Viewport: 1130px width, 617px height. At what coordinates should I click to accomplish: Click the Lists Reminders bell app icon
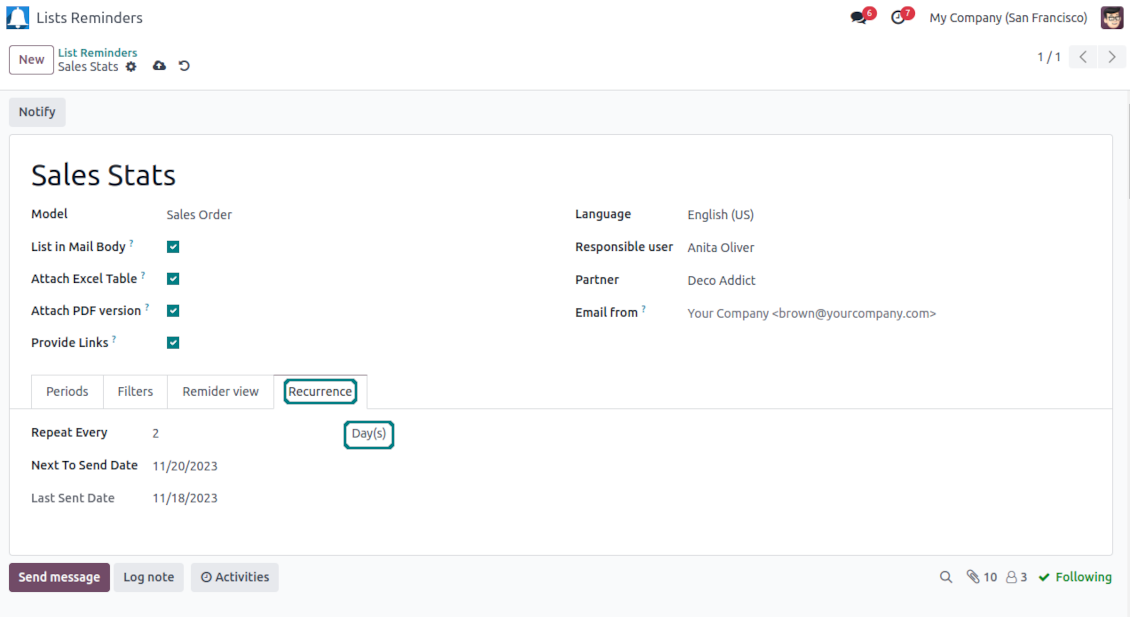click(18, 18)
